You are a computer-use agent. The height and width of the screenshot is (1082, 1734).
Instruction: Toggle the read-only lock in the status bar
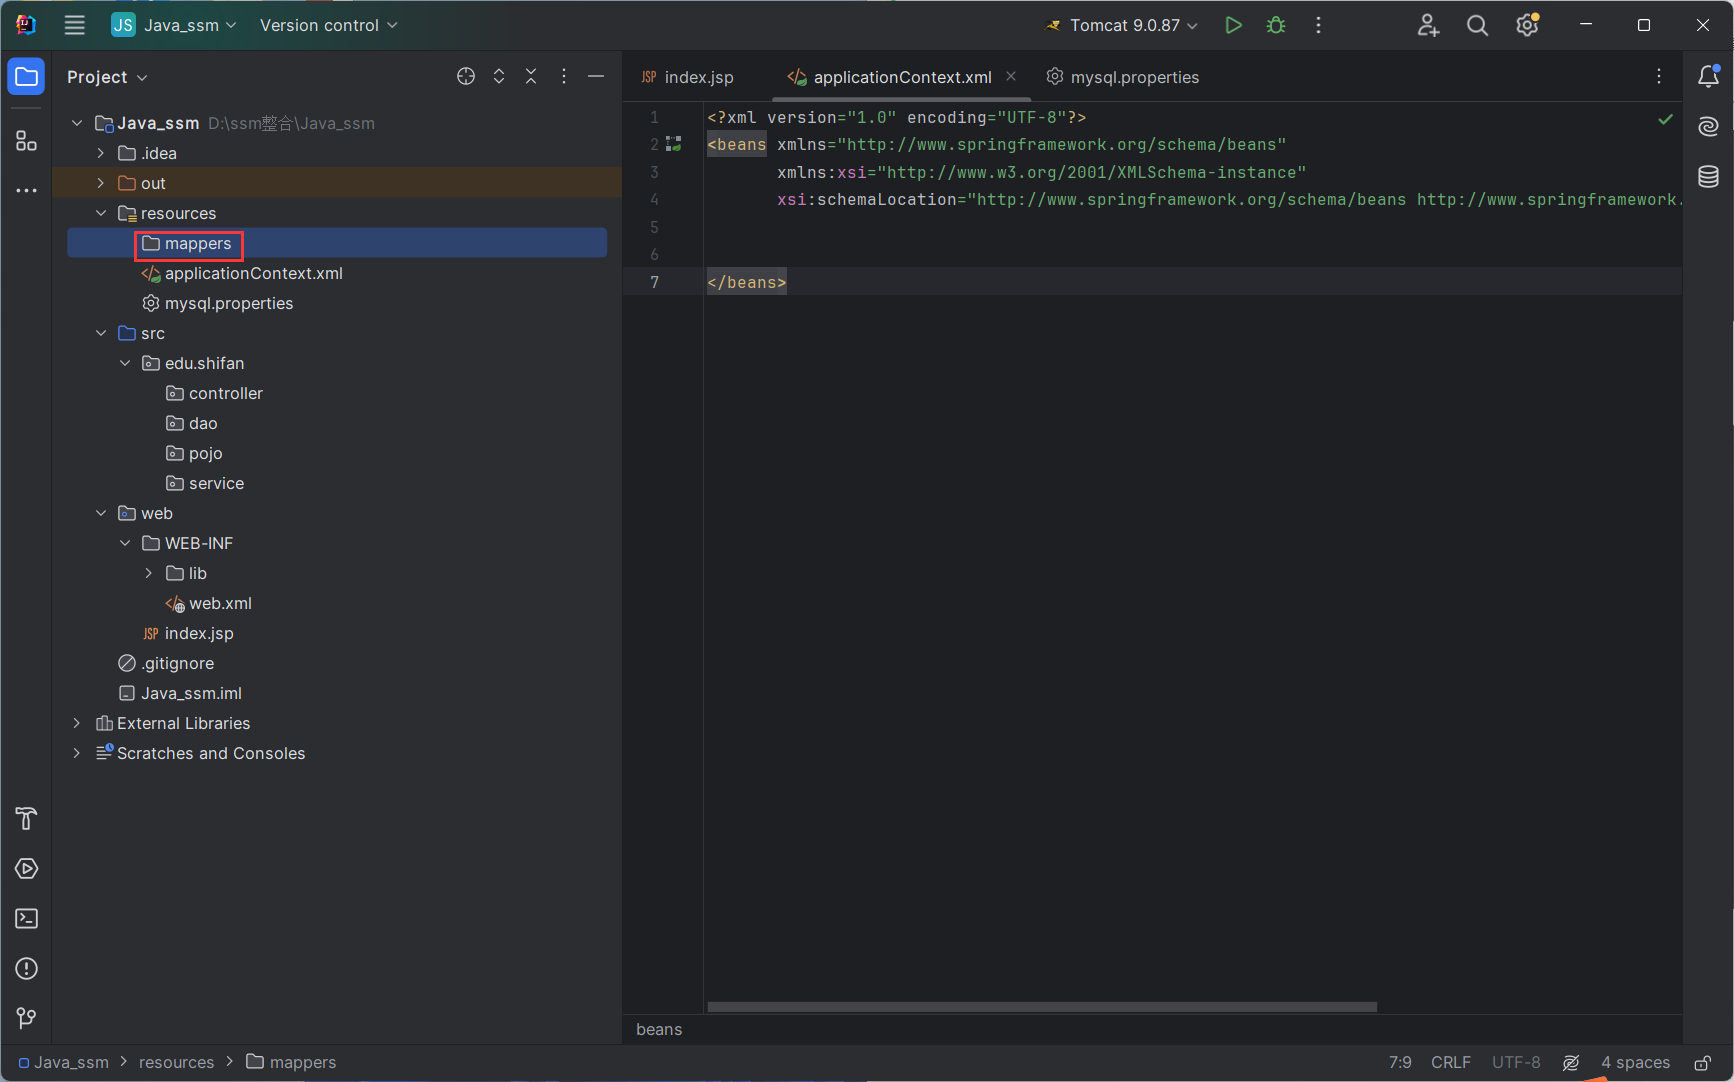[1702, 1062]
